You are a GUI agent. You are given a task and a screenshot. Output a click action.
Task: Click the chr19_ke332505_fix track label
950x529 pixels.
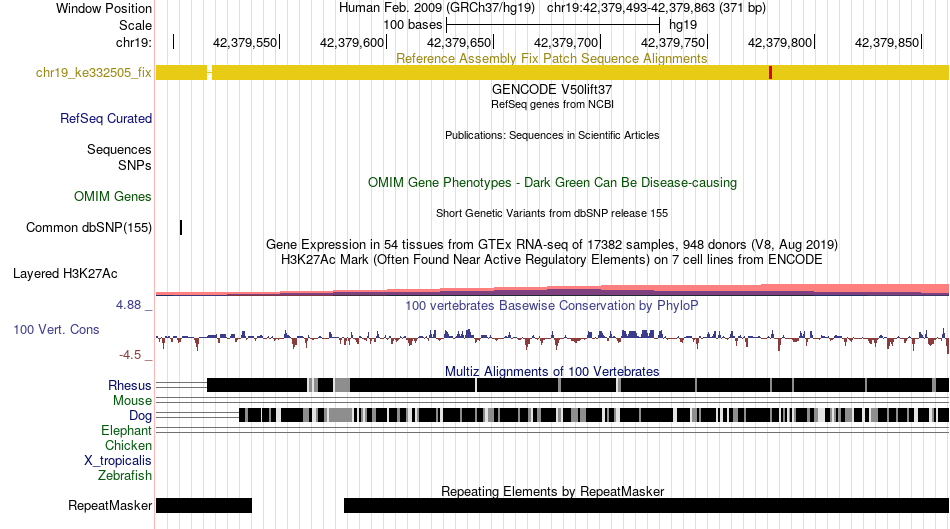click(x=93, y=73)
